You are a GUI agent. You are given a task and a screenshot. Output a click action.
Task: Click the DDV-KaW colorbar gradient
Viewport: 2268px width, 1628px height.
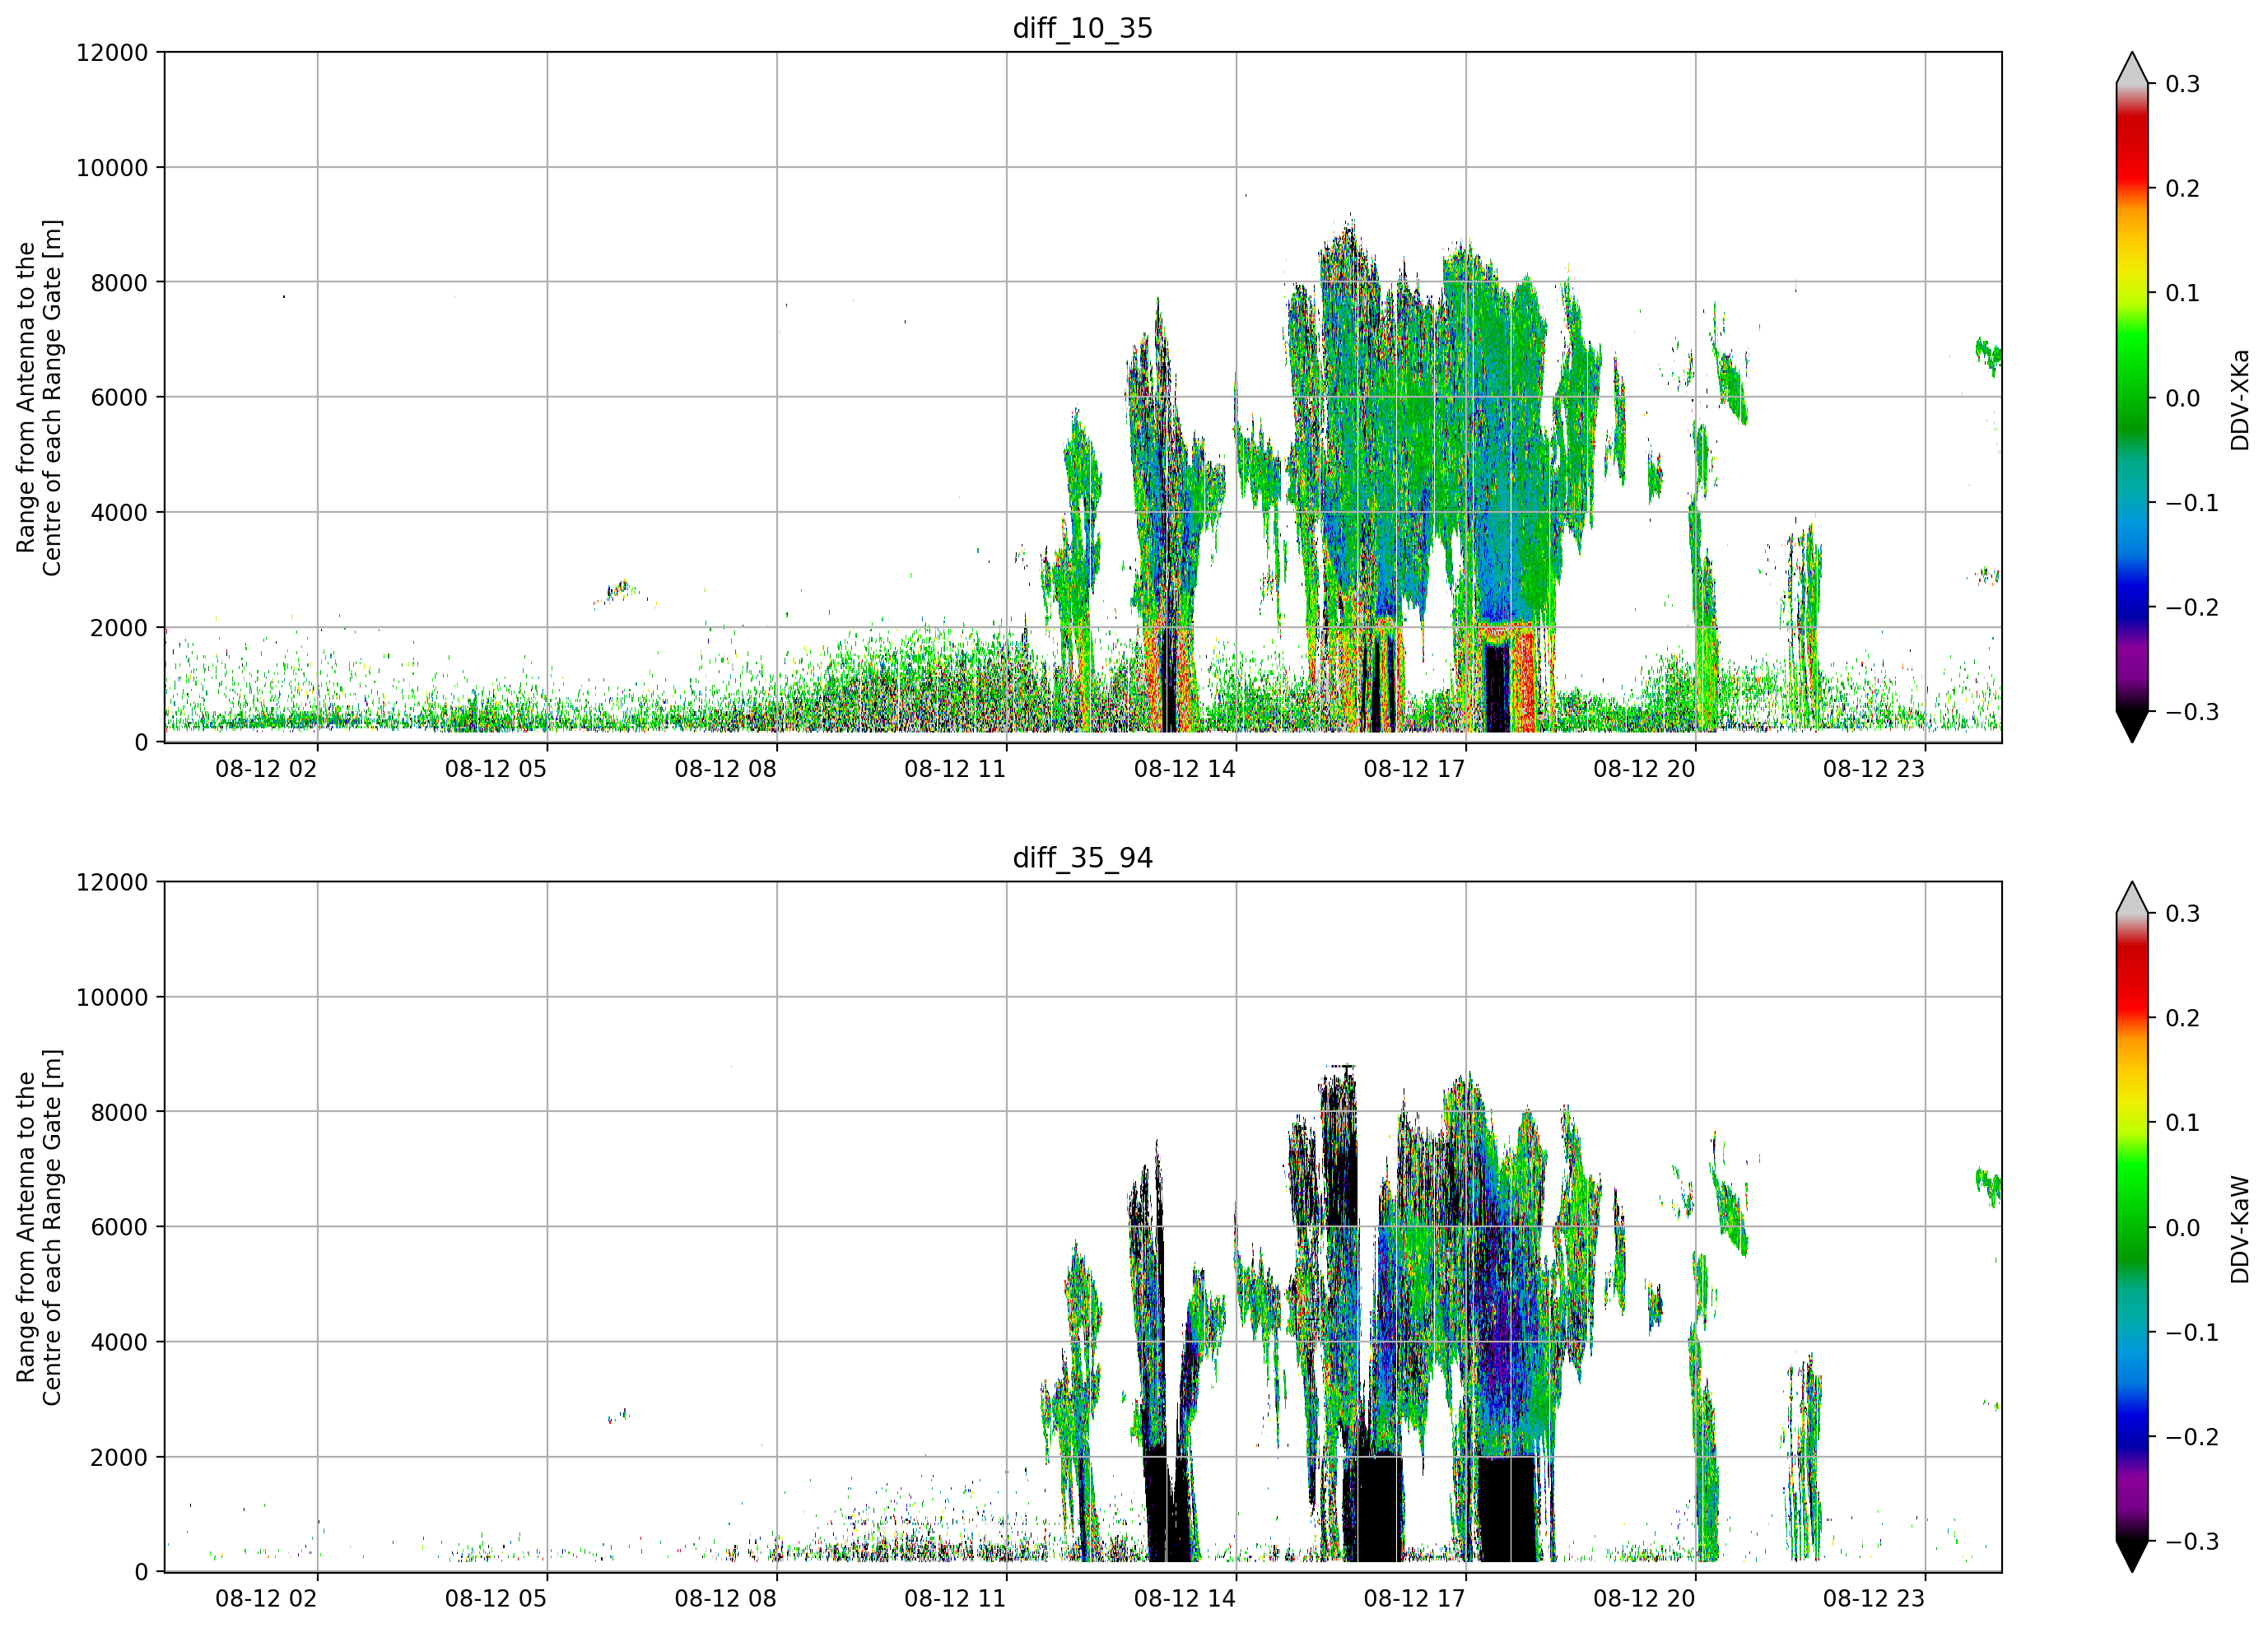tap(2132, 1227)
